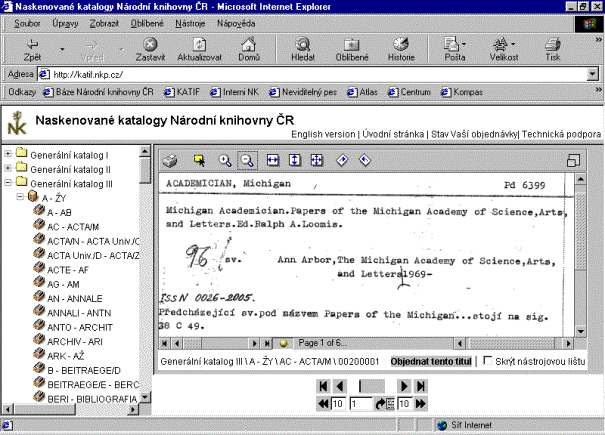
Task: Click the 'Objednat tento titul' button
Action: (430, 361)
